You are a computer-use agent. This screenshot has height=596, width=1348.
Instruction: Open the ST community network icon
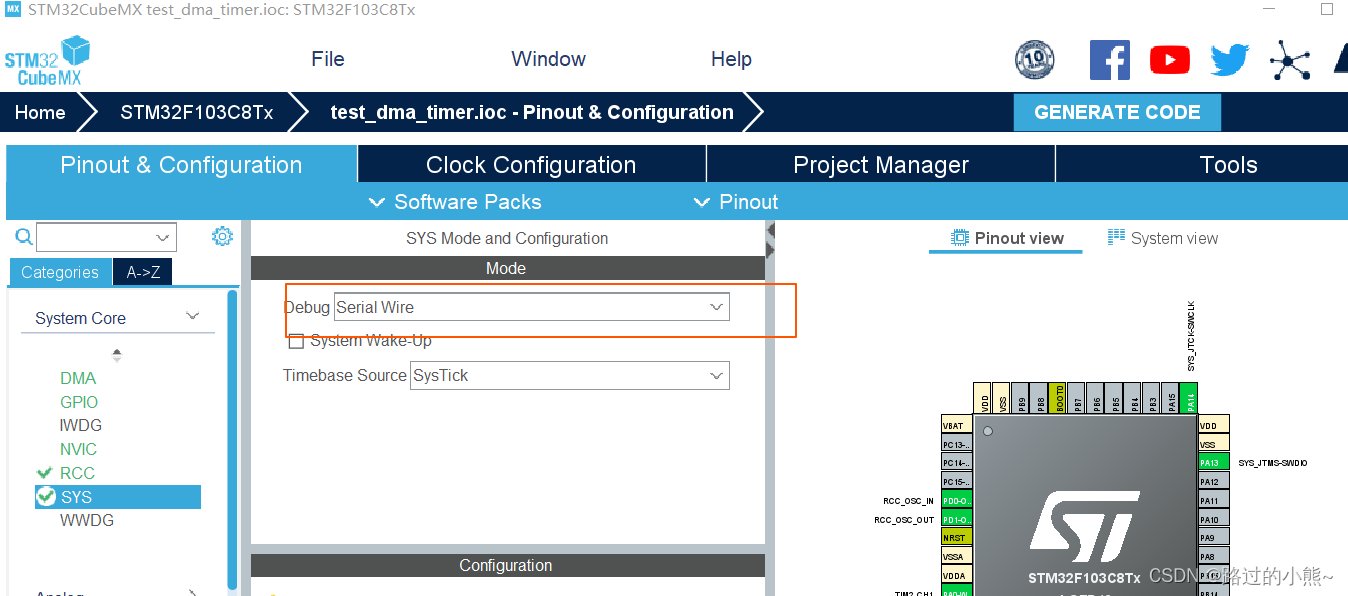click(1290, 60)
